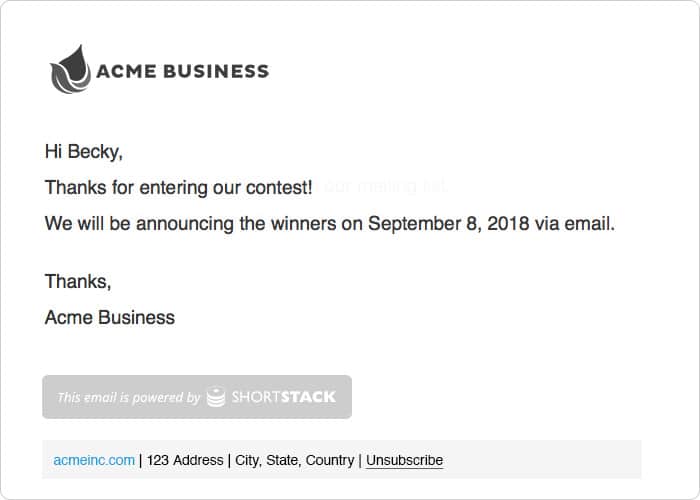Click the empty right side of the gray footer bar
Viewport: 700px width, 500px height.
click(x=560, y=460)
